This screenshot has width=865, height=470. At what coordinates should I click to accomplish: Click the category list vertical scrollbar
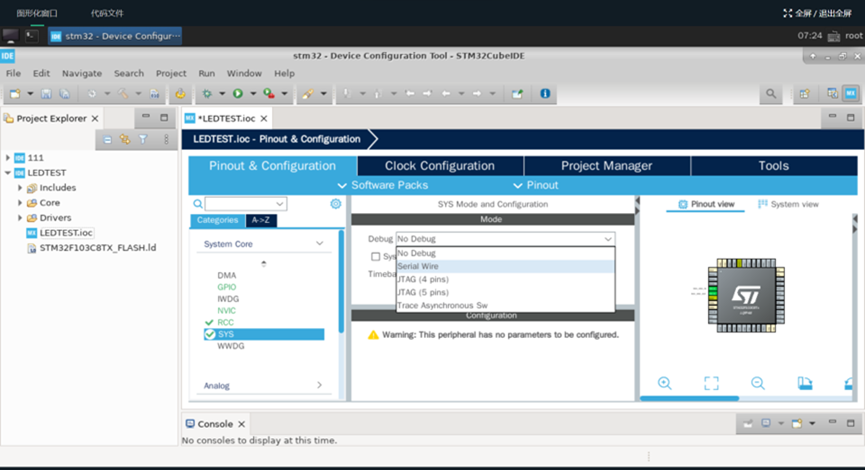(341, 281)
